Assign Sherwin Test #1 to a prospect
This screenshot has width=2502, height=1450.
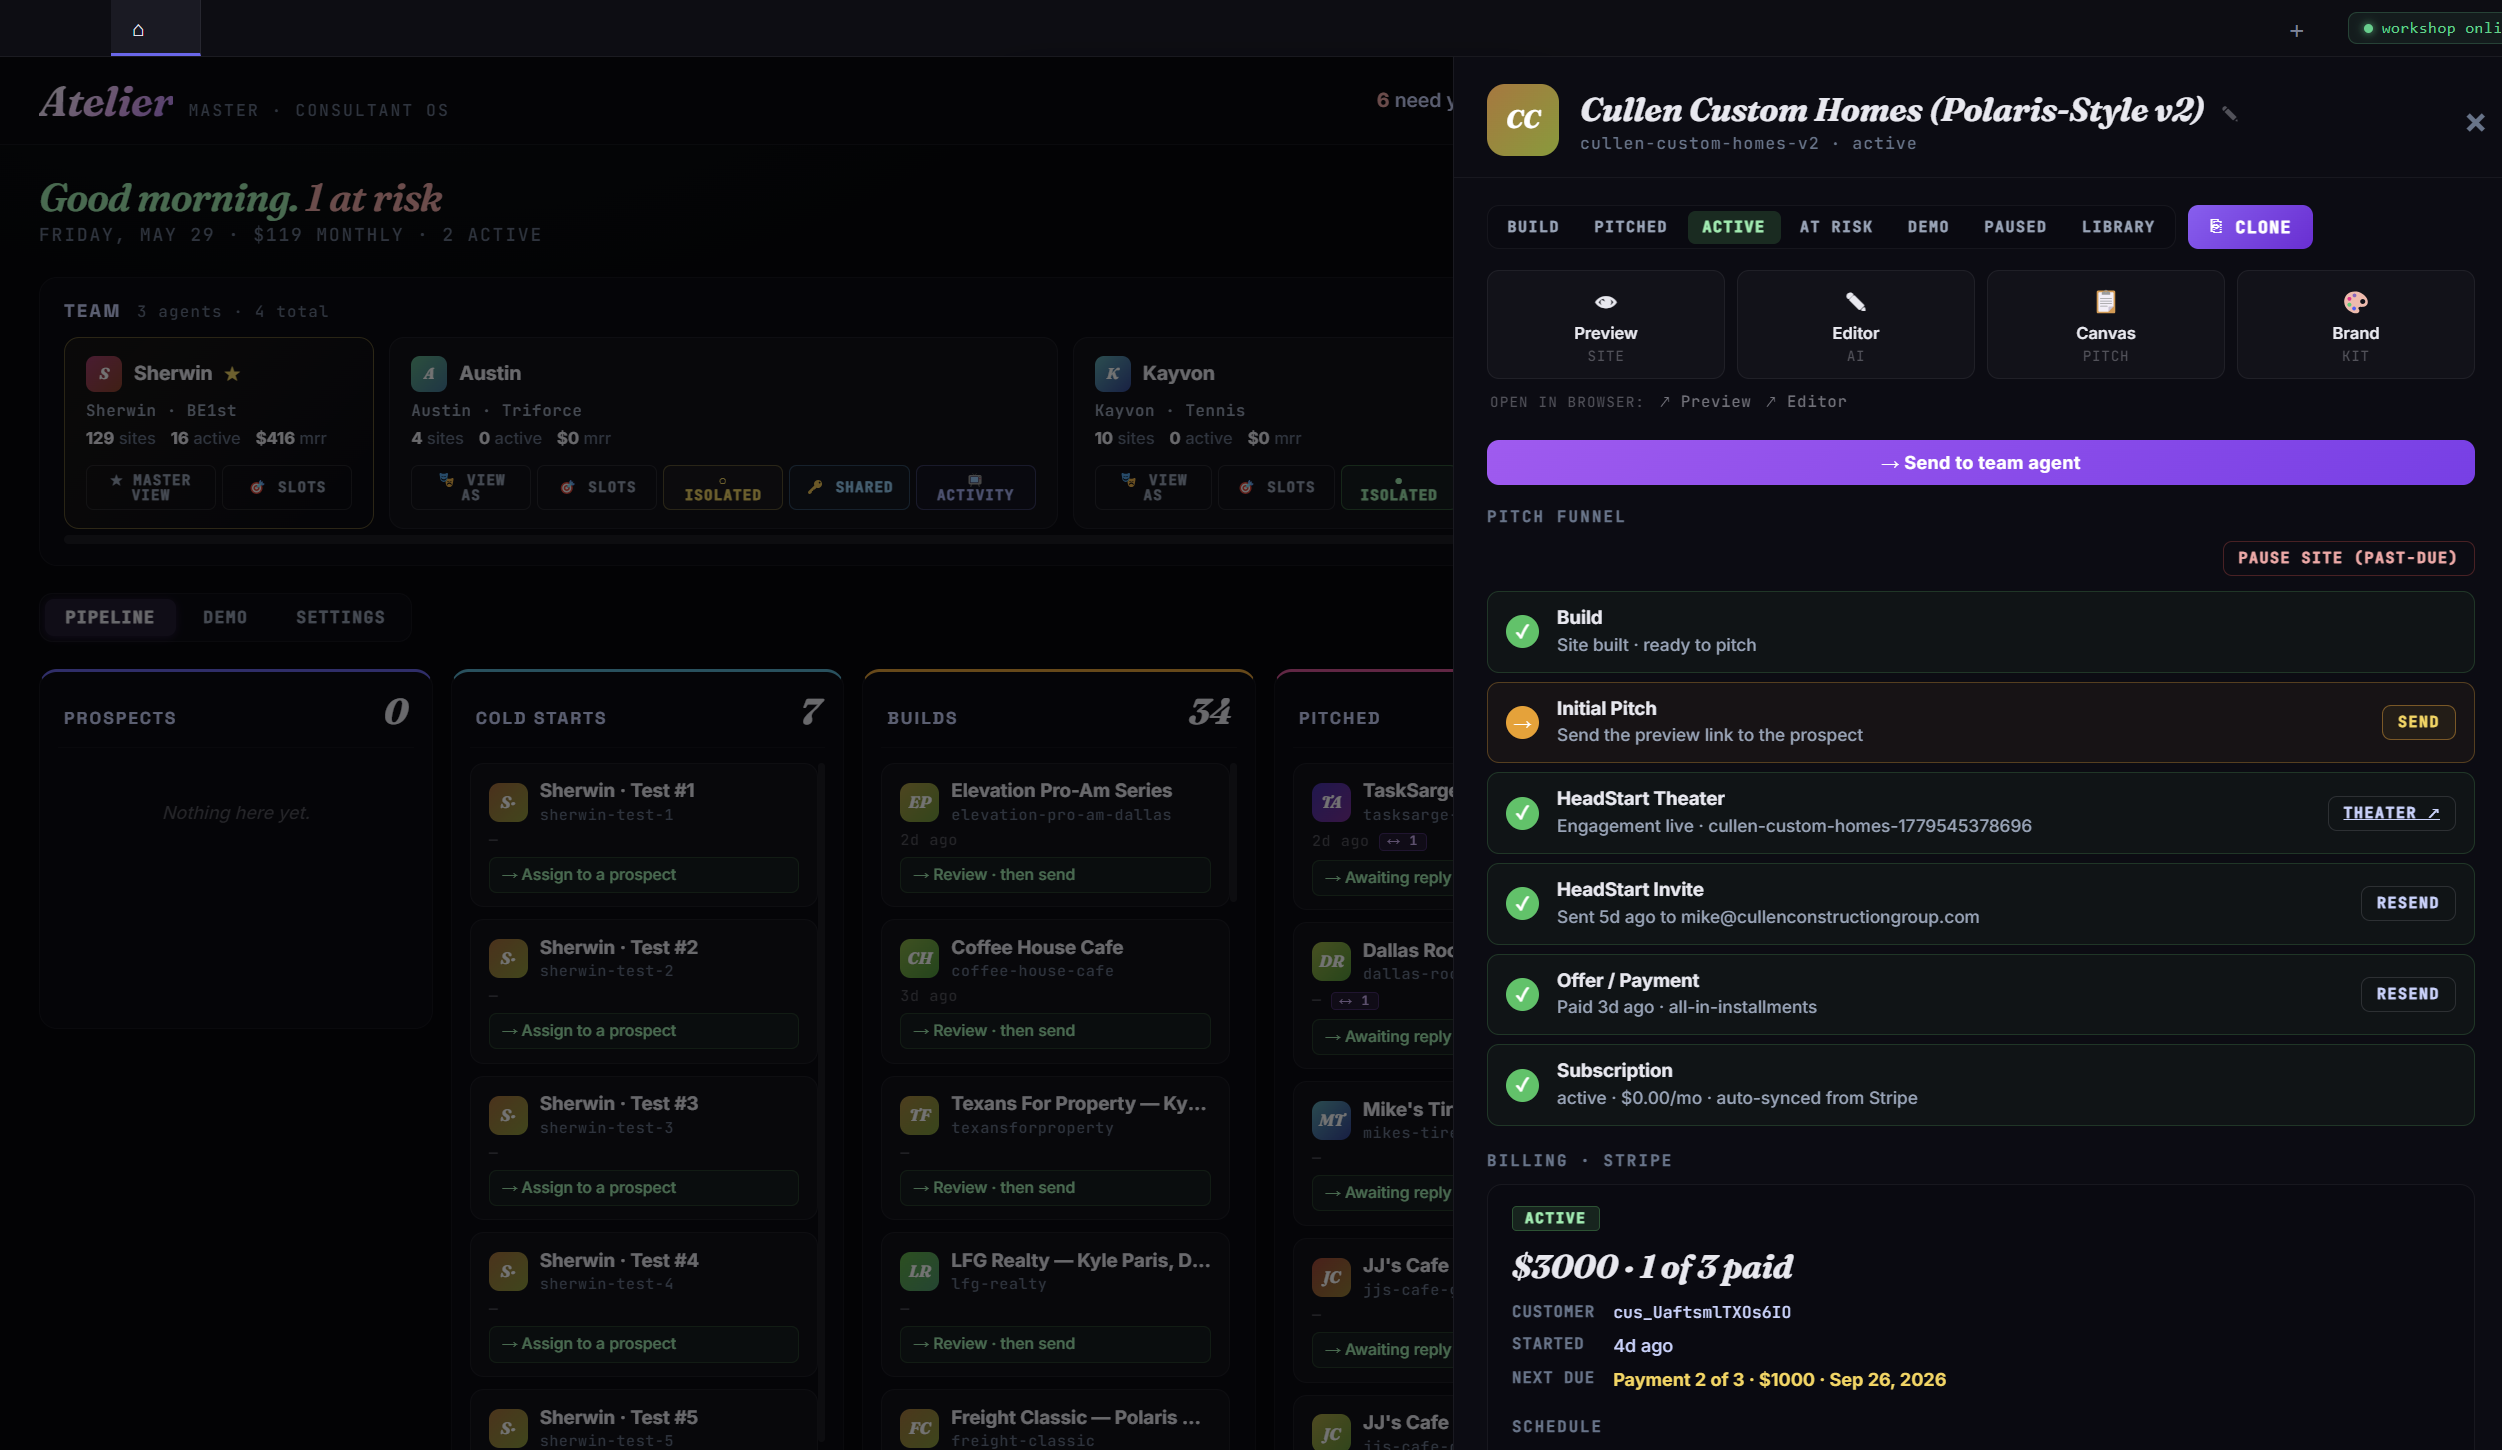click(643, 875)
